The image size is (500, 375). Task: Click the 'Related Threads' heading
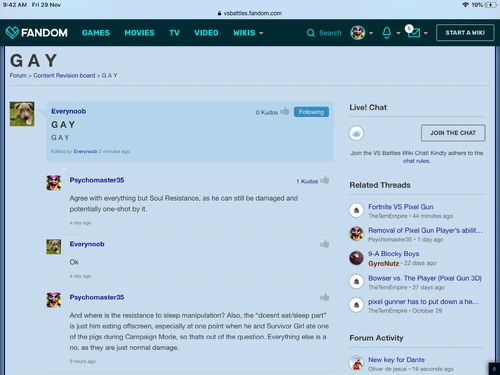point(380,185)
